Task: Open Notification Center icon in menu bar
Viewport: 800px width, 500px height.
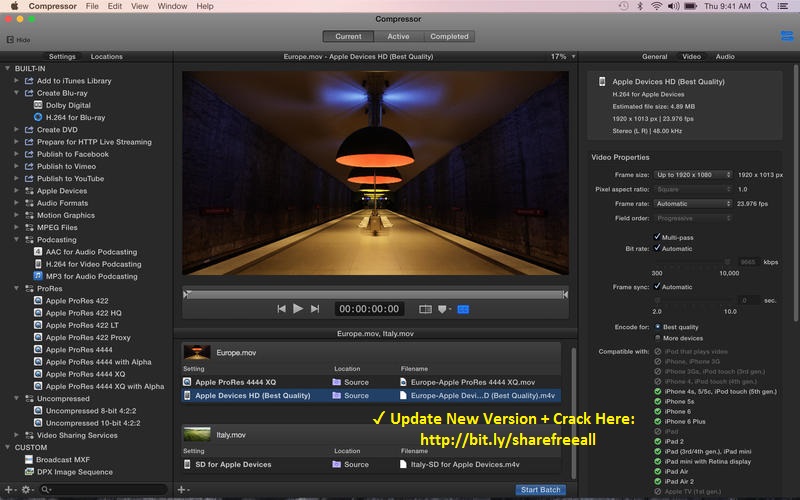Action: click(783, 6)
